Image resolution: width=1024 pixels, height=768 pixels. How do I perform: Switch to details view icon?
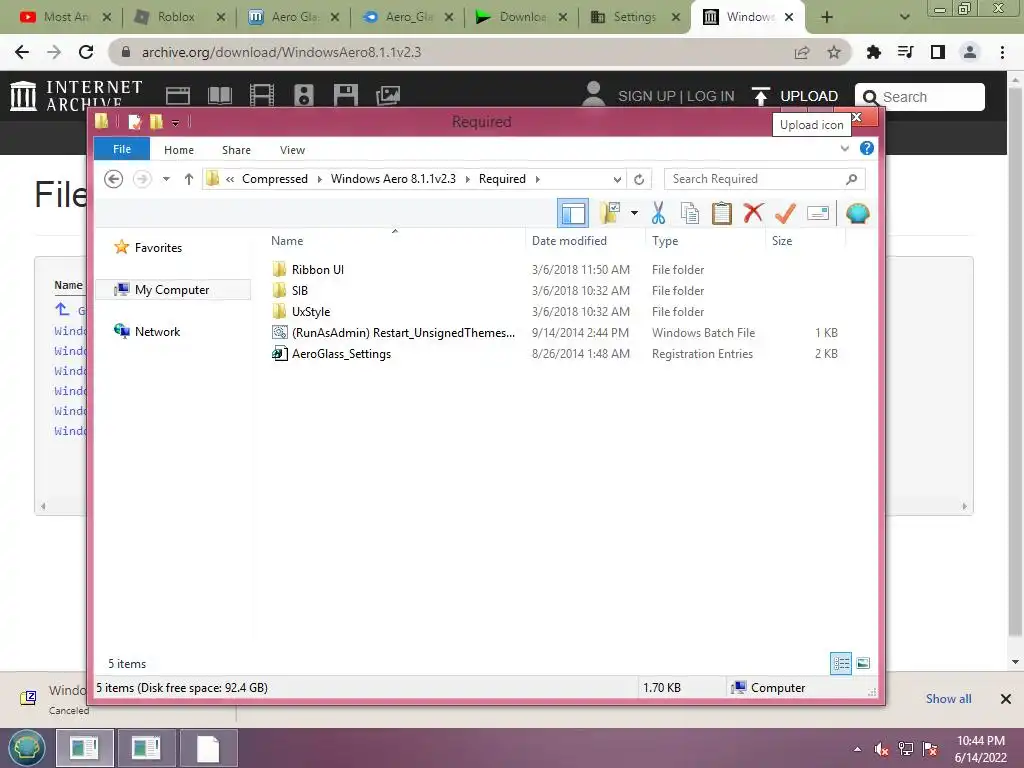pos(841,664)
